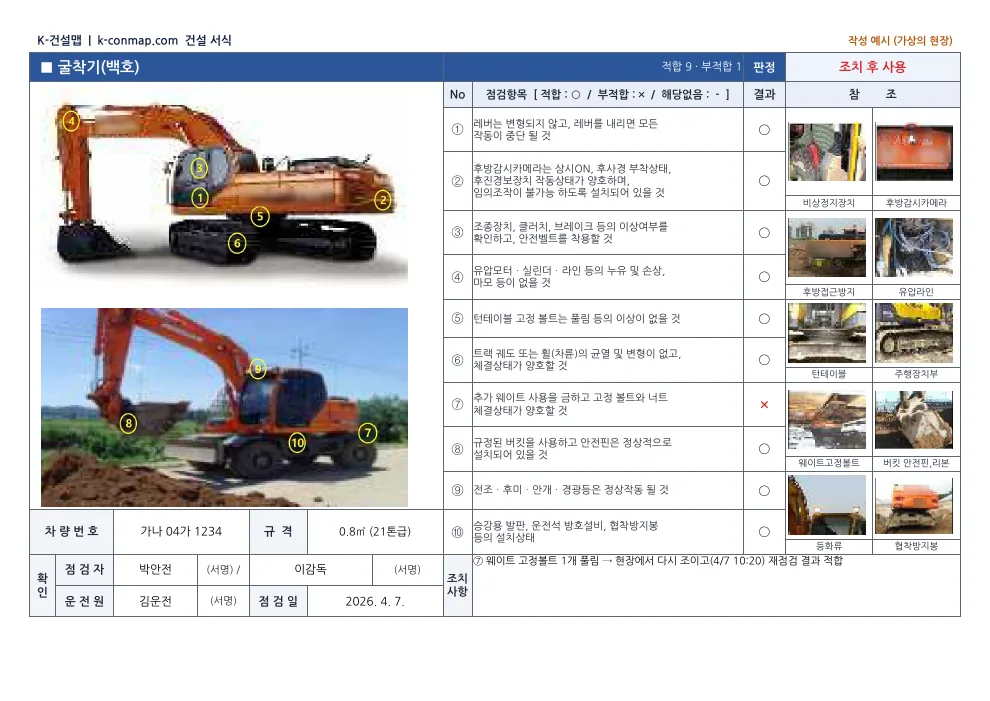Open the 주행장치부 reference photo
The image size is (990, 701).
point(914,333)
